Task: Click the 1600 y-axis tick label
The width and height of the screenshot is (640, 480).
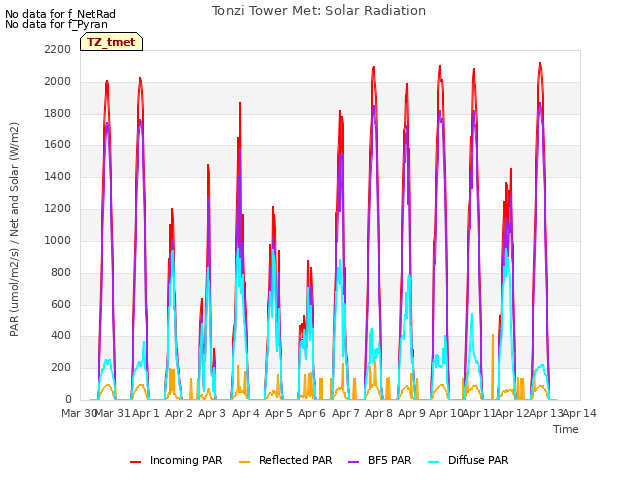Action: click(58, 144)
